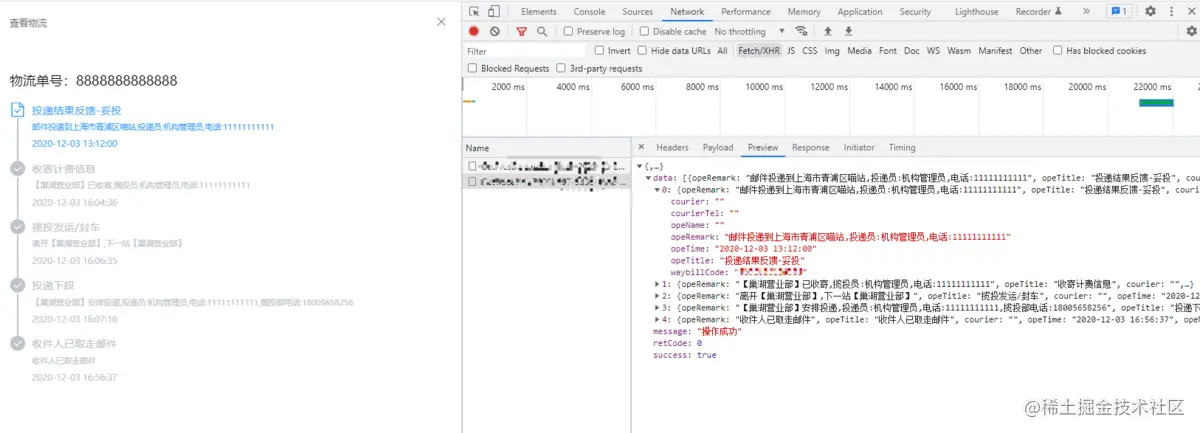Click the green bar in the timeline overview
This screenshot has height=433, width=1200.
click(1156, 103)
